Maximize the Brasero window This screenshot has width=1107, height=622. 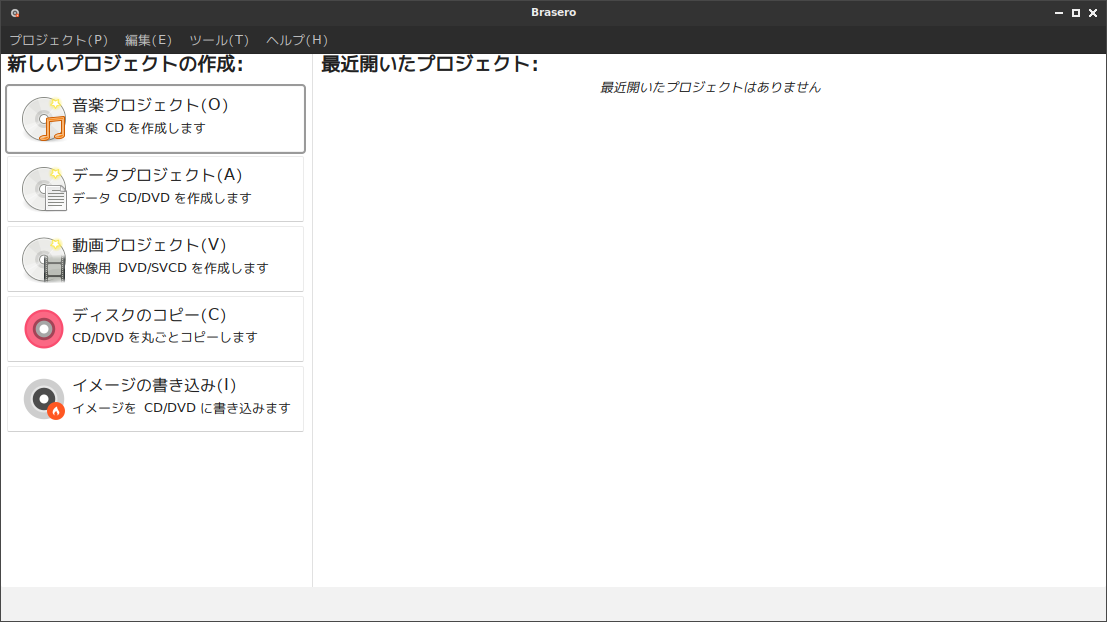tap(1075, 13)
